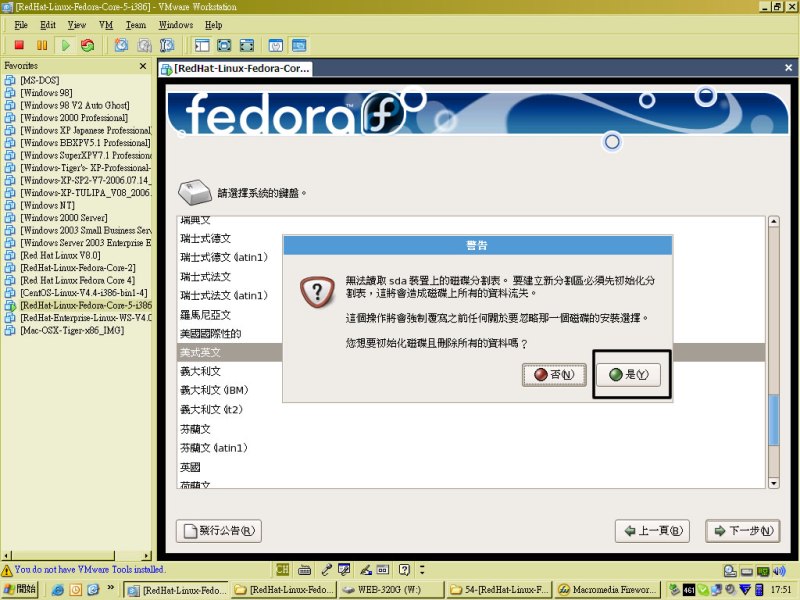This screenshot has width=800, height=600.
Task: Click the CH input language indicator
Action: pyautogui.click(x=282, y=569)
